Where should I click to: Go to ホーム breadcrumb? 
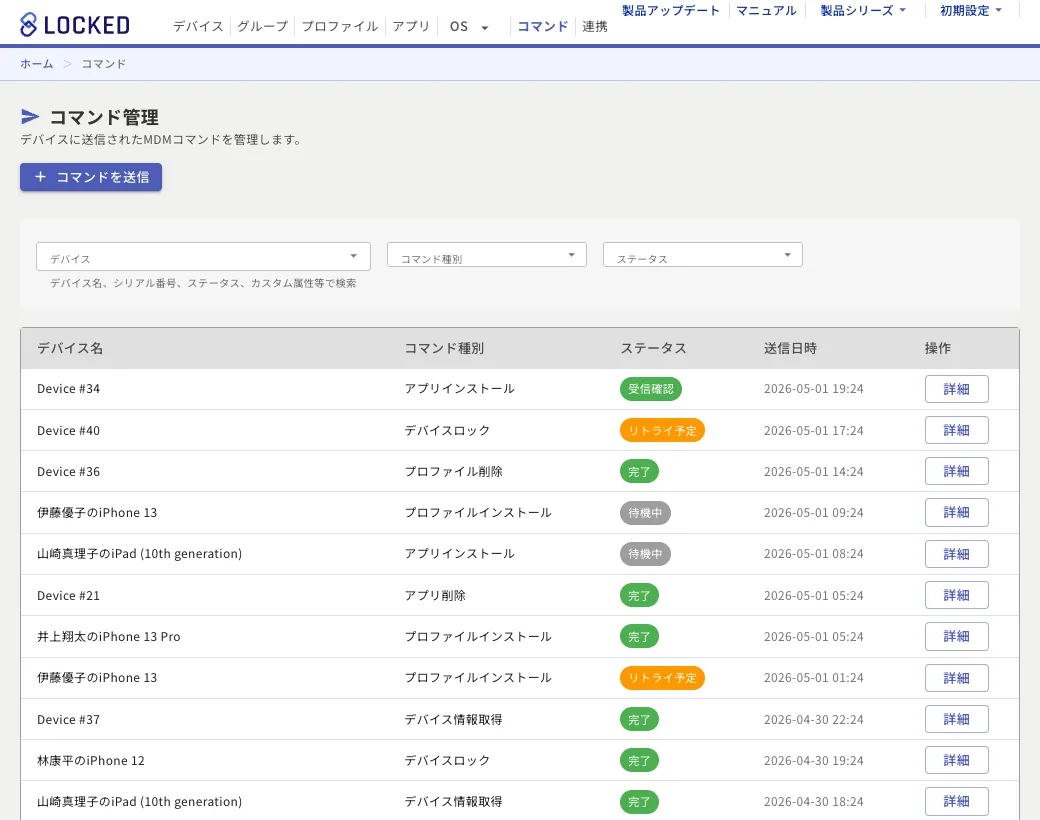pyautogui.click(x=36, y=64)
